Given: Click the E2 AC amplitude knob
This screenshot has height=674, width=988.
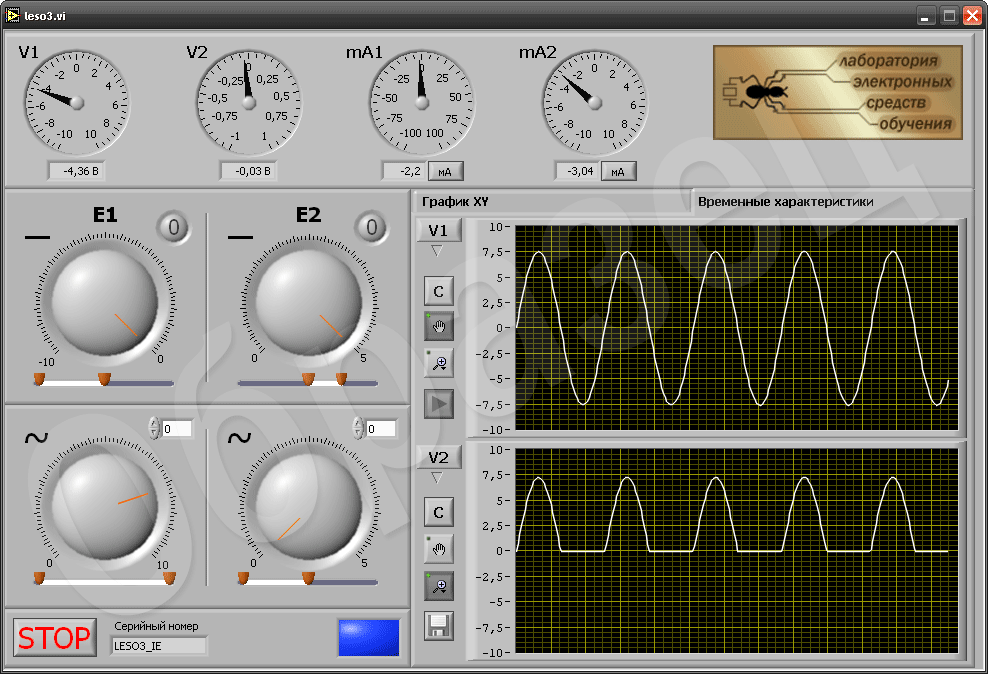Looking at the screenshot, I should tap(309, 506).
